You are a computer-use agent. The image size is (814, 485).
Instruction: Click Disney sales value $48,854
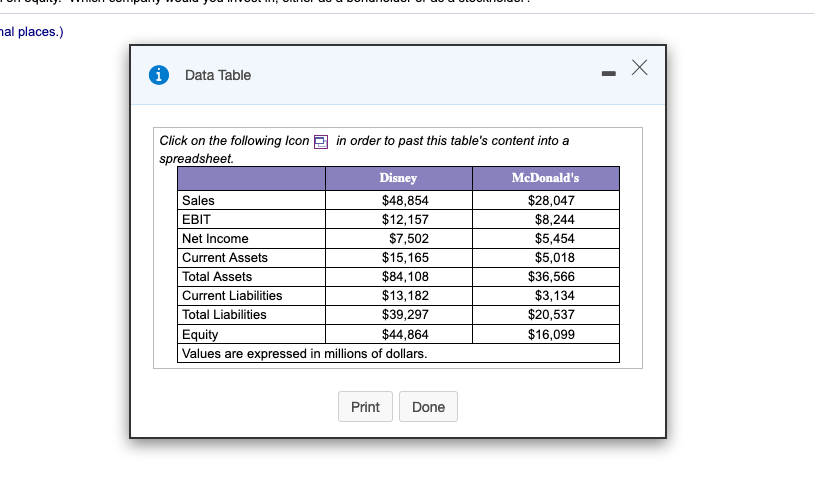(405, 200)
